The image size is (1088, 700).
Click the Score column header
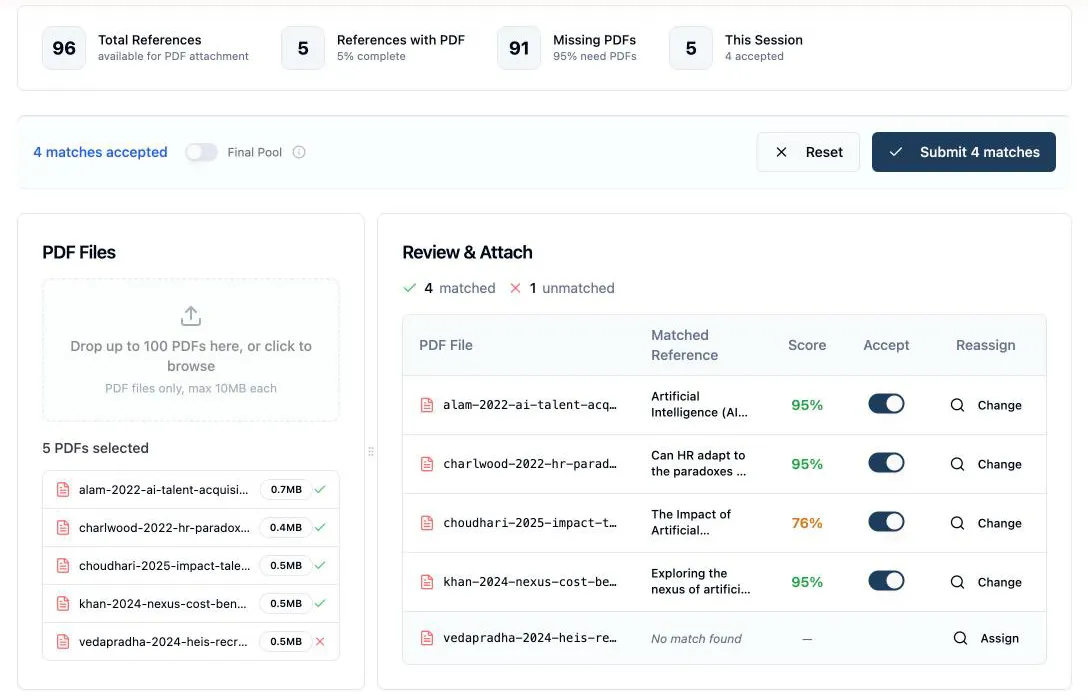(807, 345)
